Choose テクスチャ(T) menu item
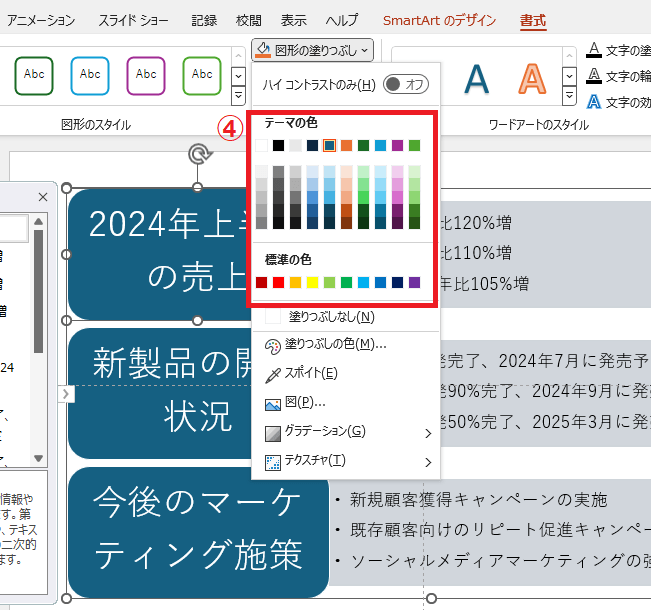The width and height of the screenshot is (651, 610). (x=345, y=462)
